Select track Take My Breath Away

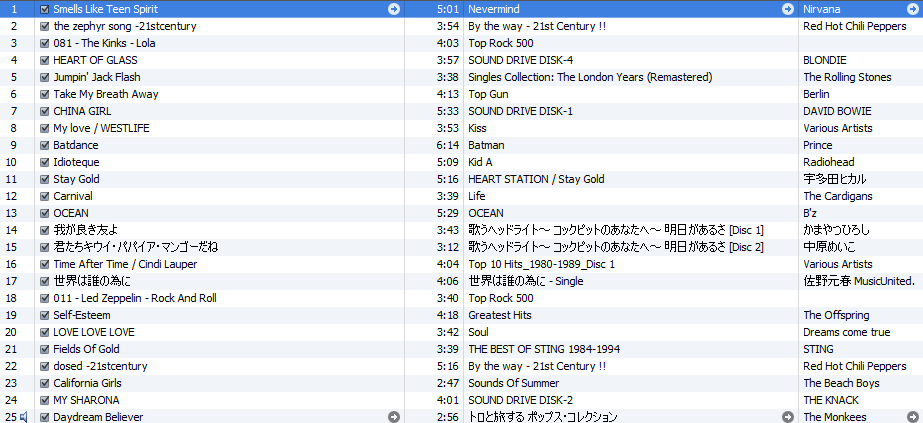pos(106,94)
